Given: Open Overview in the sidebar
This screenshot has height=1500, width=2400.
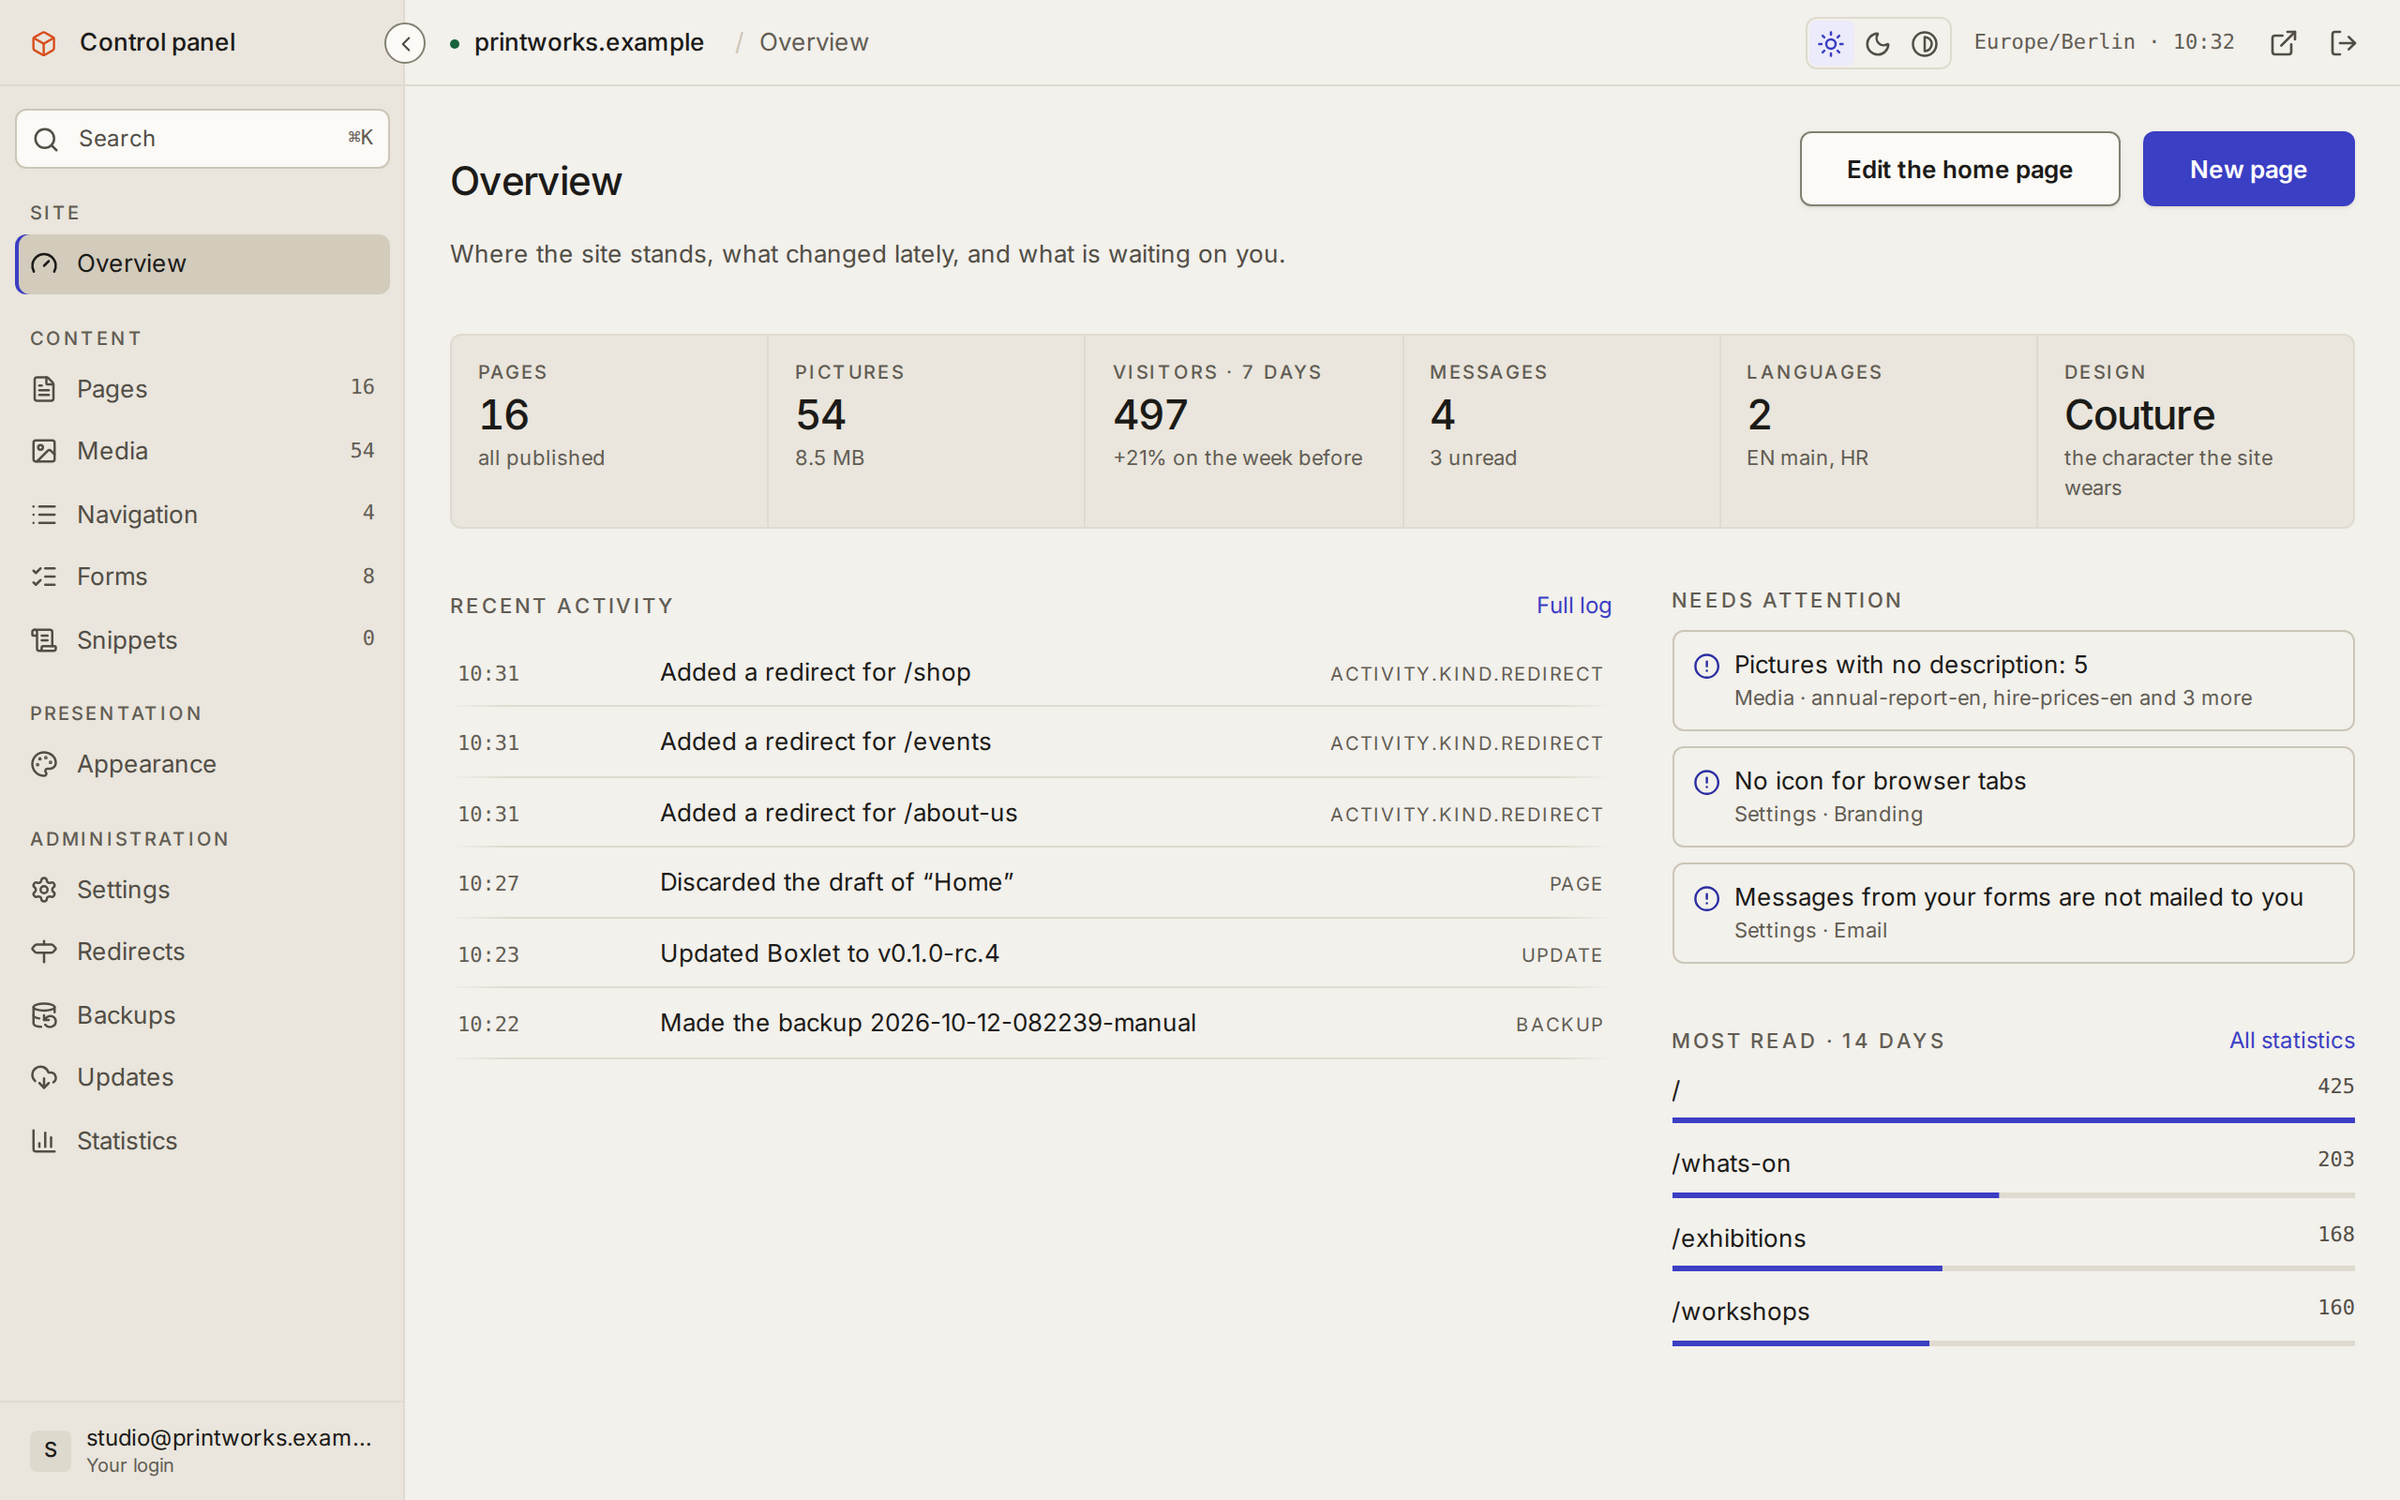Looking at the screenshot, I should point(202,264).
